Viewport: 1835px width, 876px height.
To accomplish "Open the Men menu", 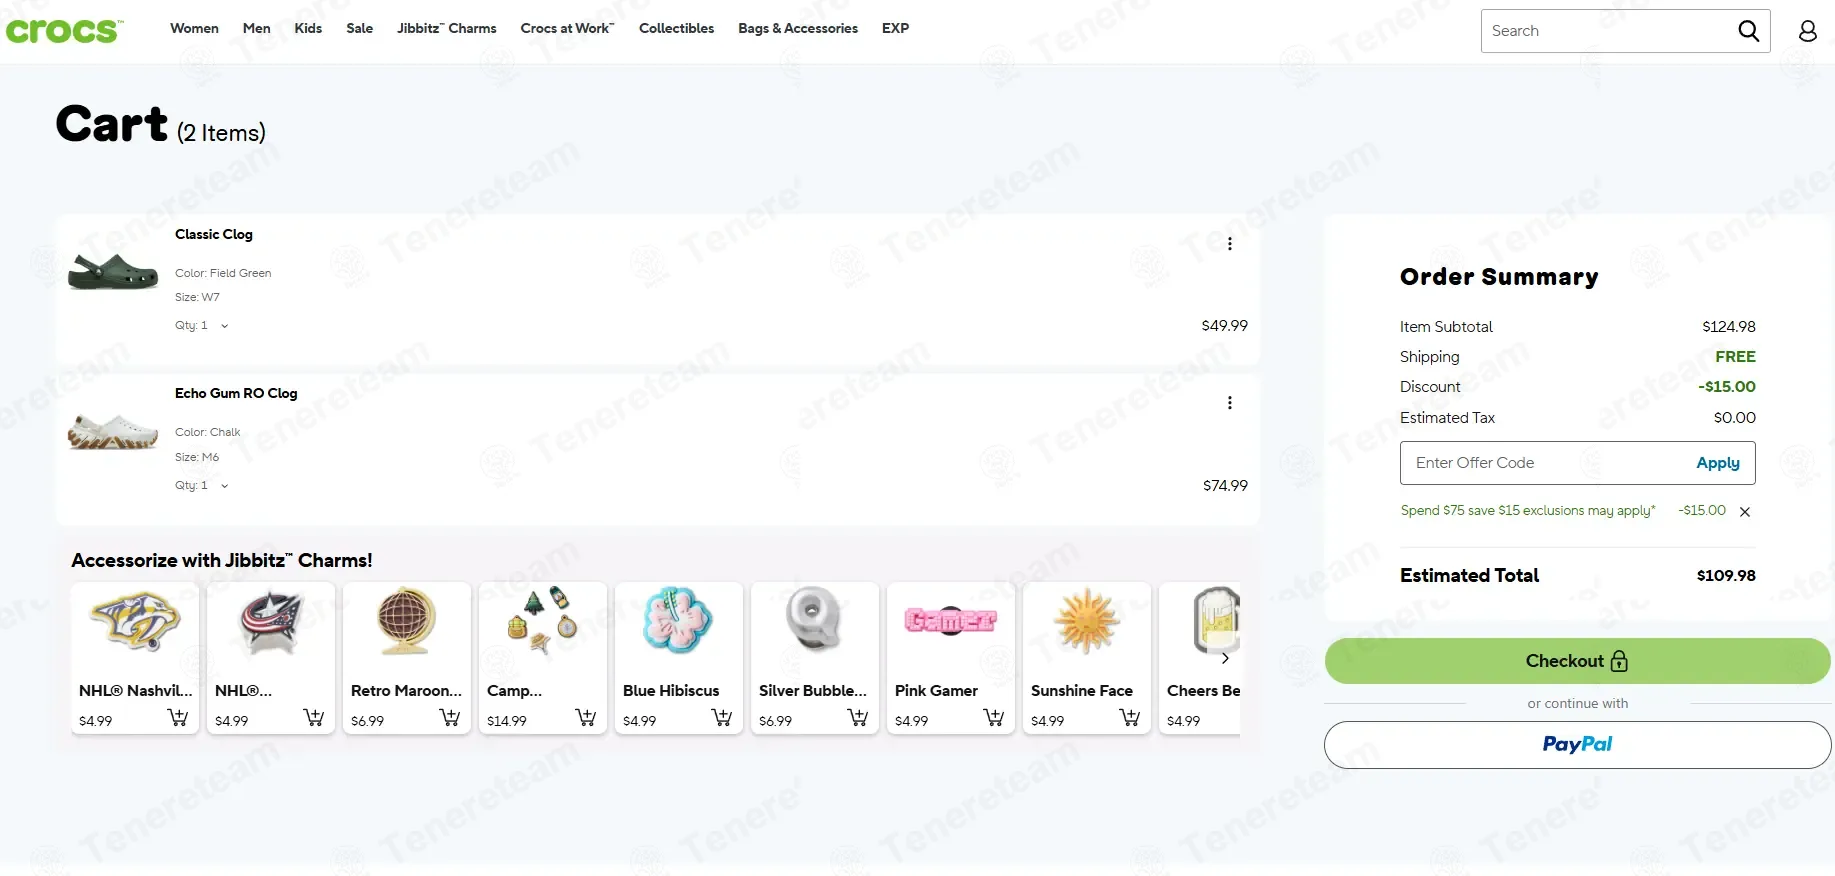I will click(x=256, y=28).
